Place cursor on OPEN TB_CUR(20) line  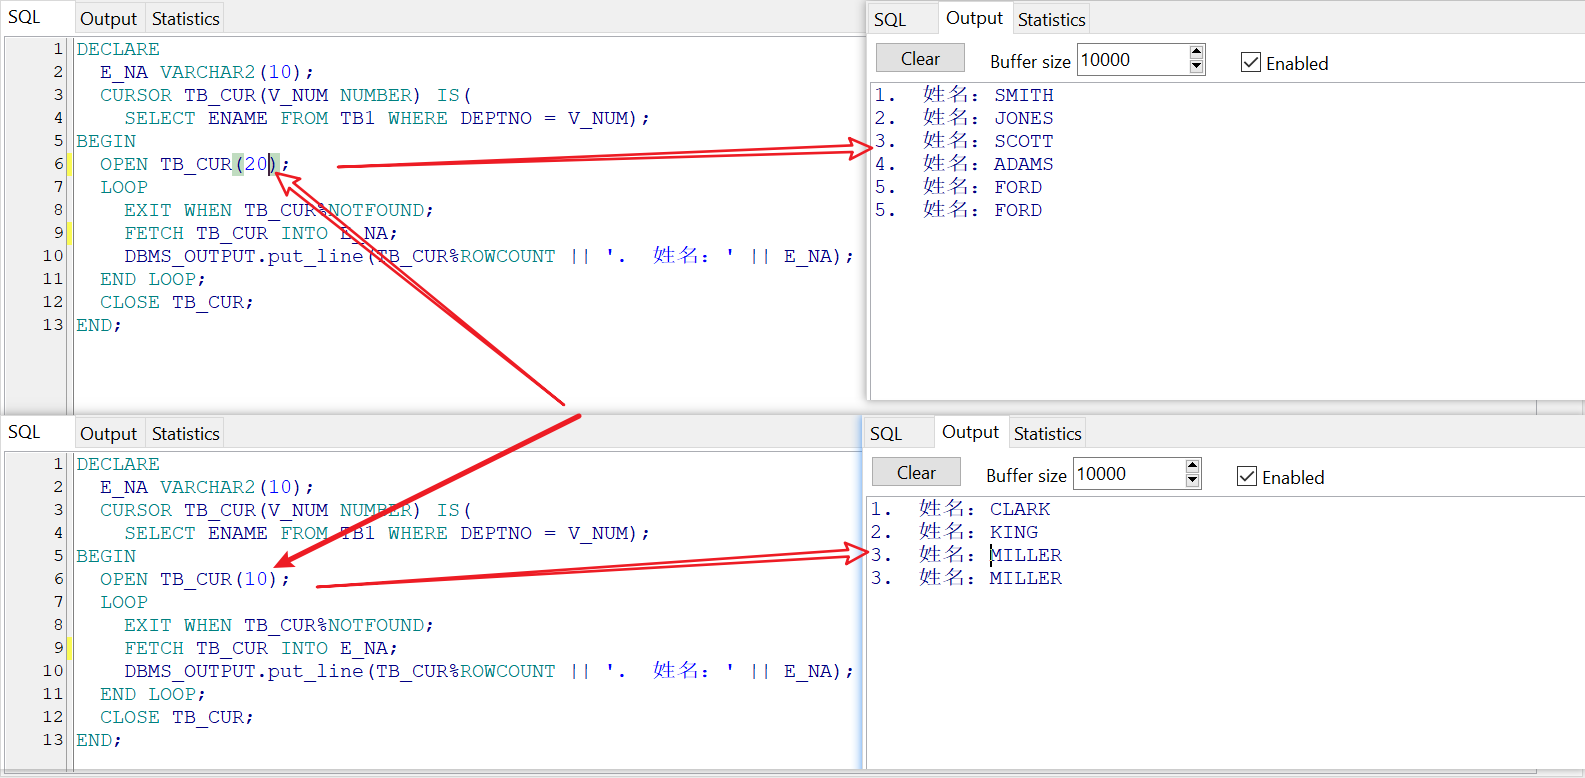click(194, 164)
